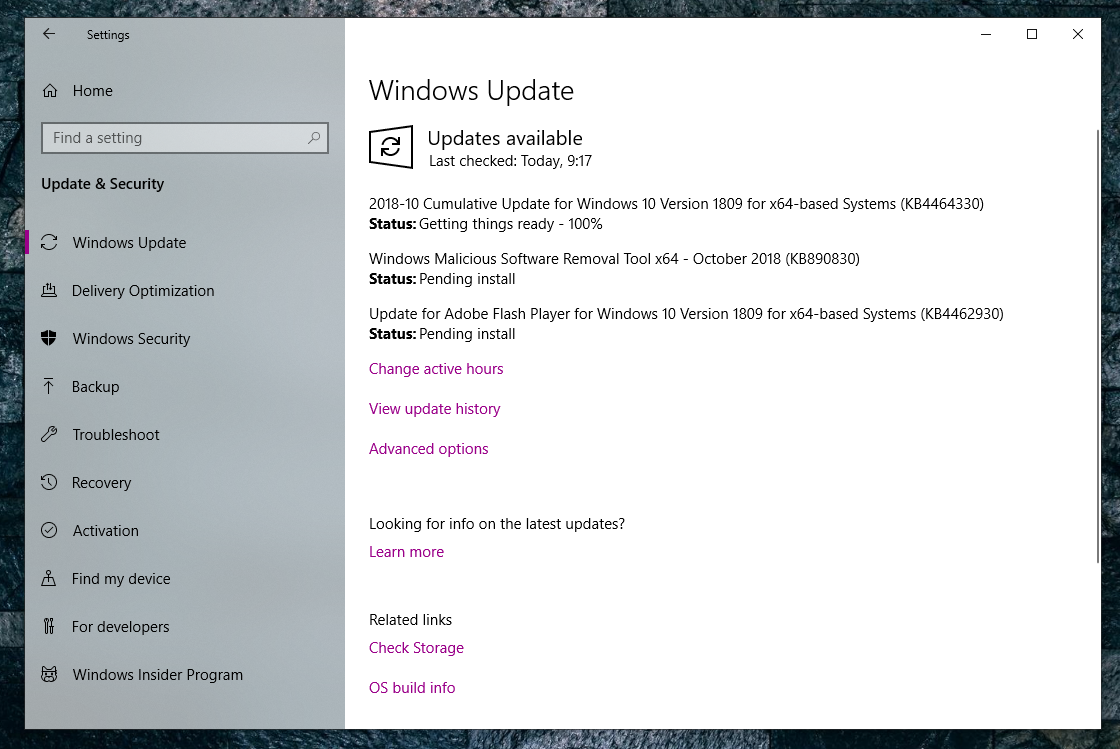1120x749 pixels.
Task: Click the 'Windows Update' page title
Action: point(471,91)
